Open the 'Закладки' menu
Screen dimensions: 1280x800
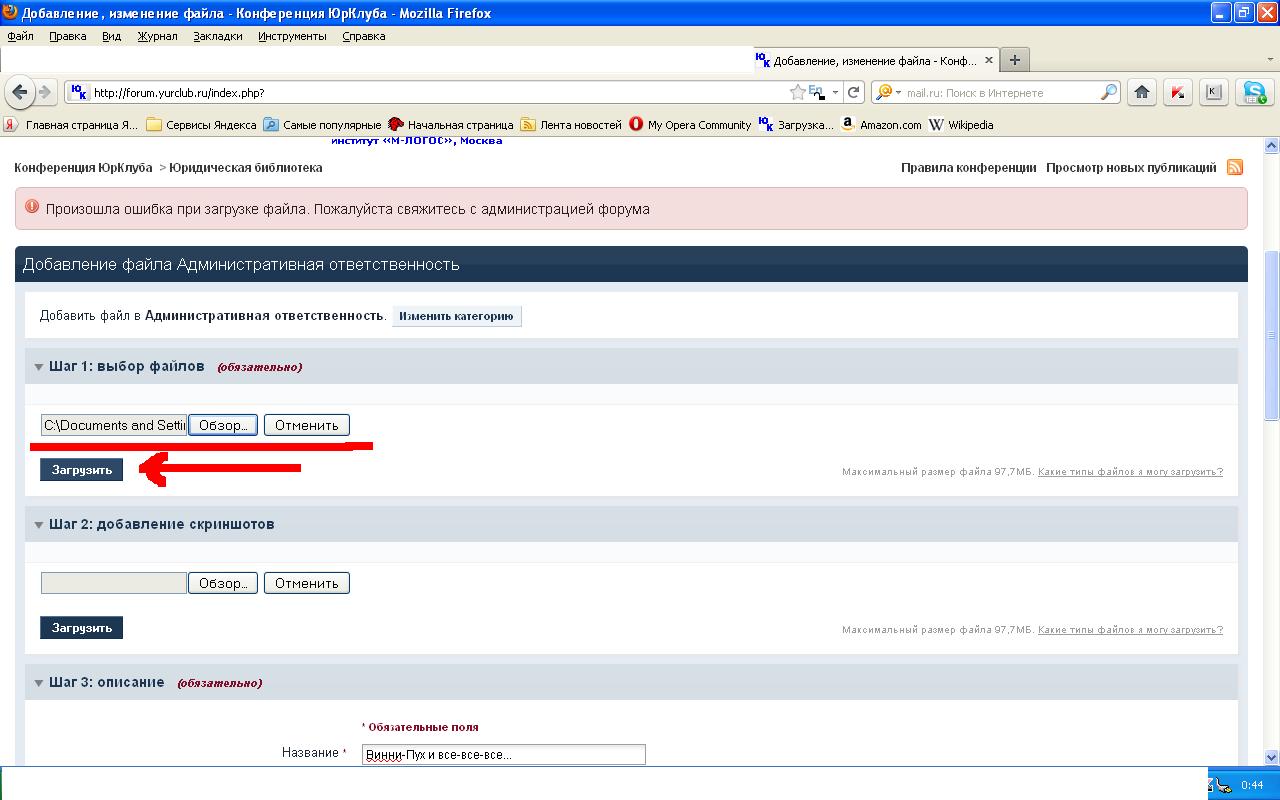(217, 36)
